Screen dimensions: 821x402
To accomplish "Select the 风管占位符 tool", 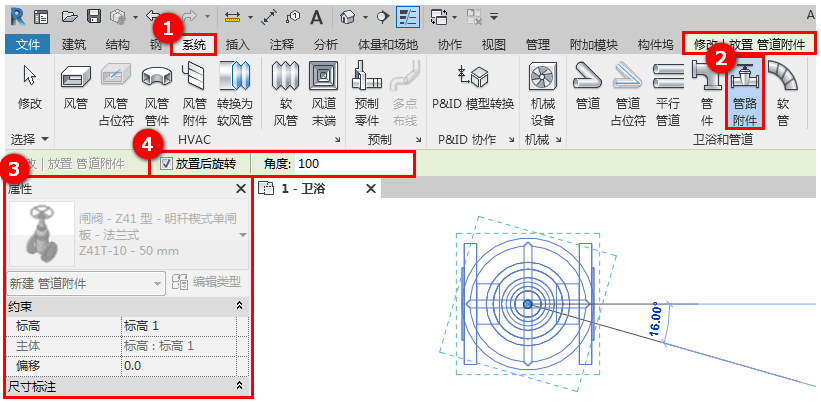I will [x=116, y=94].
